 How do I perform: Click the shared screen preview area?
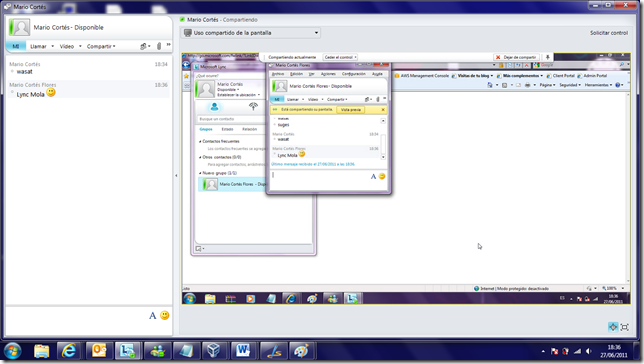click(x=406, y=178)
